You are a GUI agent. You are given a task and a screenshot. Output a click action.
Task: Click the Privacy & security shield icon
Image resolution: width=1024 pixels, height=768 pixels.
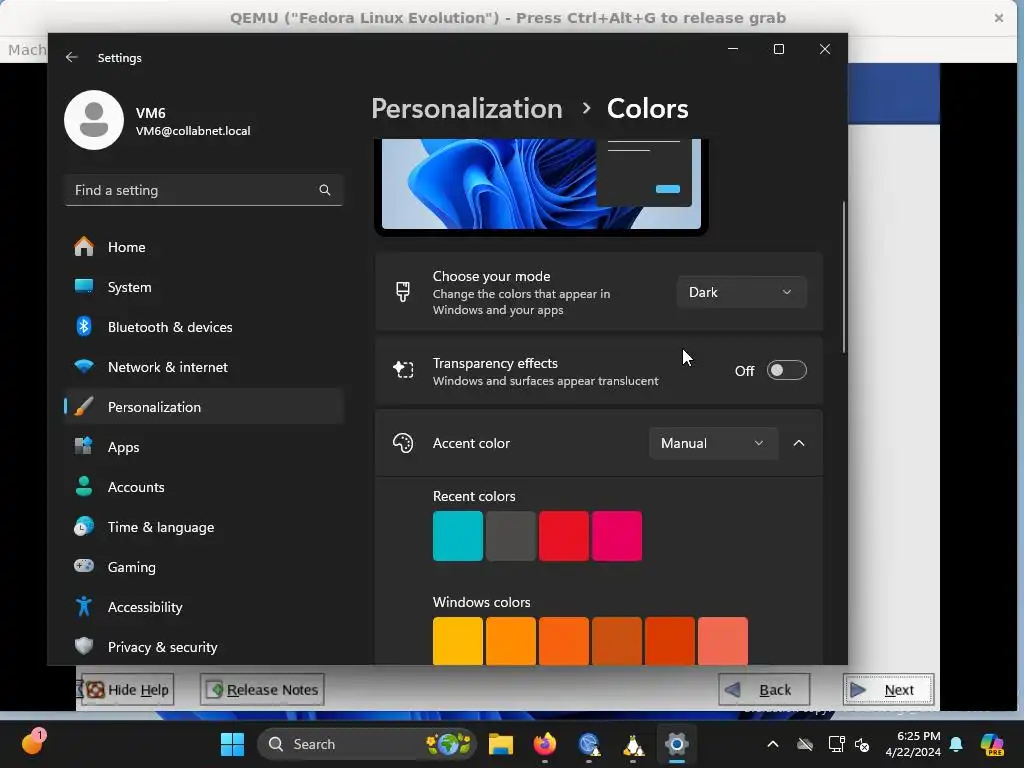[x=84, y=647]
